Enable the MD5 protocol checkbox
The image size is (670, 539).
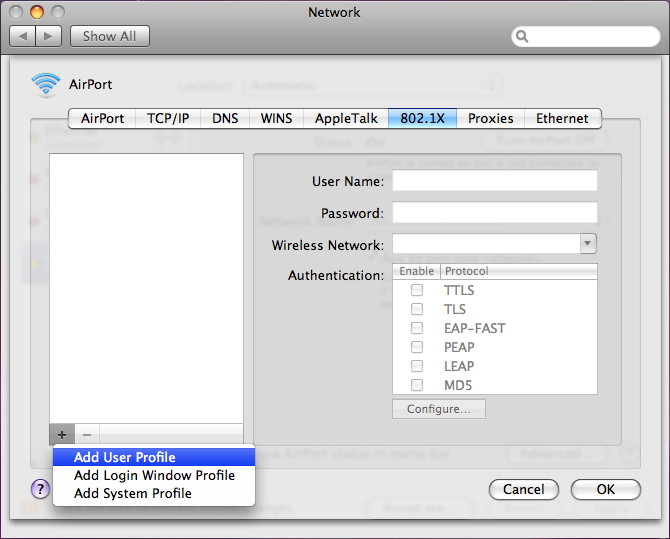click(x=417, y=385)
